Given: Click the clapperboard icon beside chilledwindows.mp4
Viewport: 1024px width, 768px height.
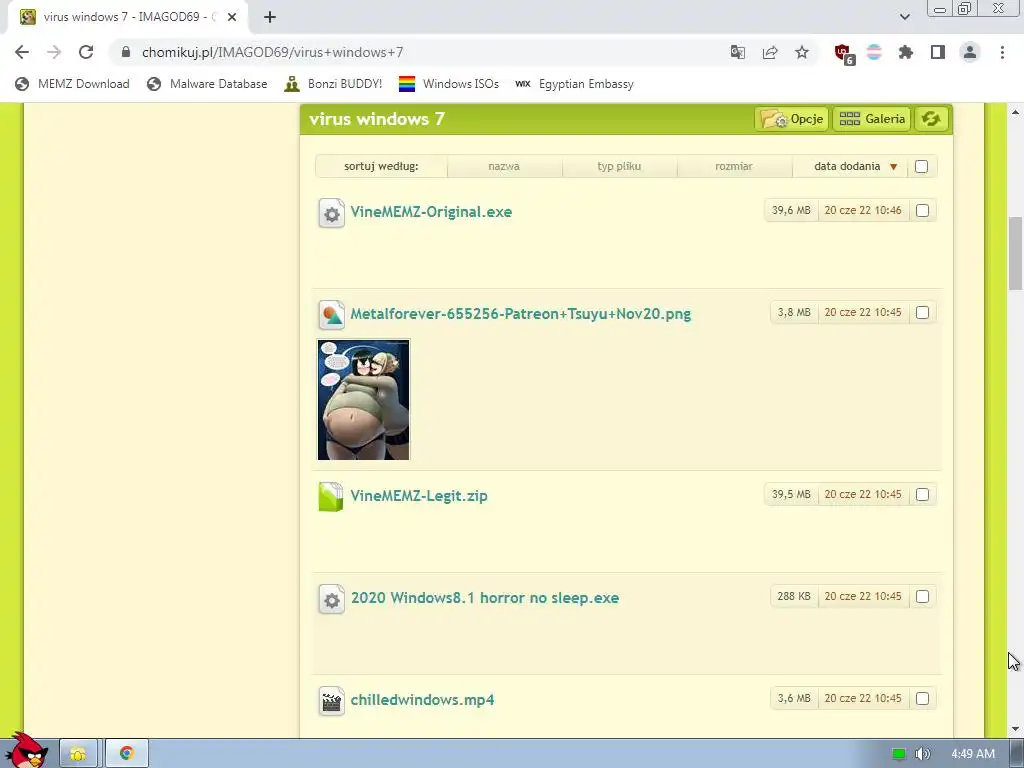Looking at the screenshot, I should click(x=331, y=701).
